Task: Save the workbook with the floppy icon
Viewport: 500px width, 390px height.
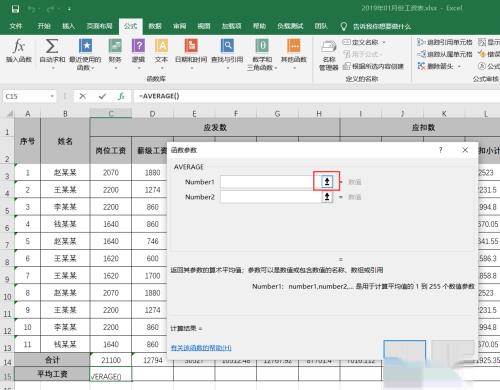Action: (15, 9)
